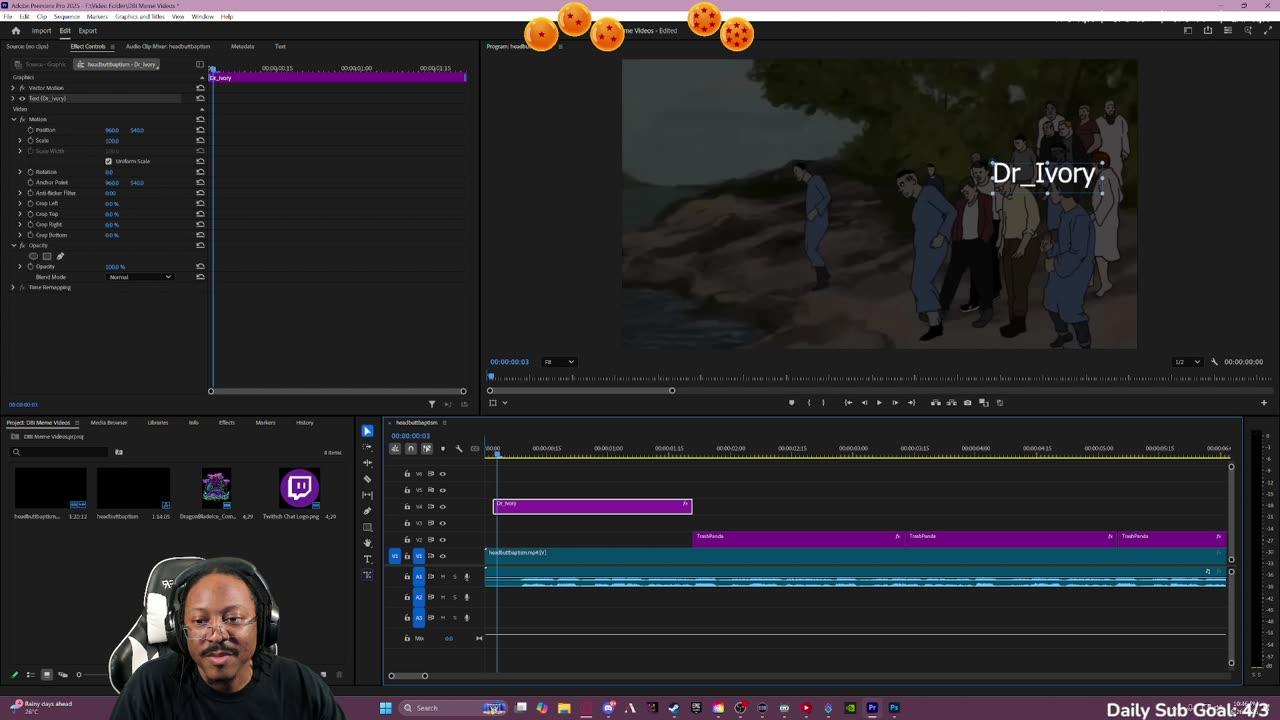Toggle V1 track output eye
This screenshot has width=1280, height=720.
[443, 556]
